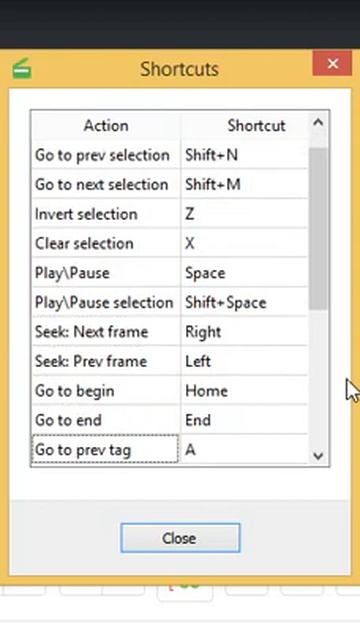Close the Shortcuts dialog with the red X
The height and width of the screenshot is (640, 360).
[x=332, y=64]
